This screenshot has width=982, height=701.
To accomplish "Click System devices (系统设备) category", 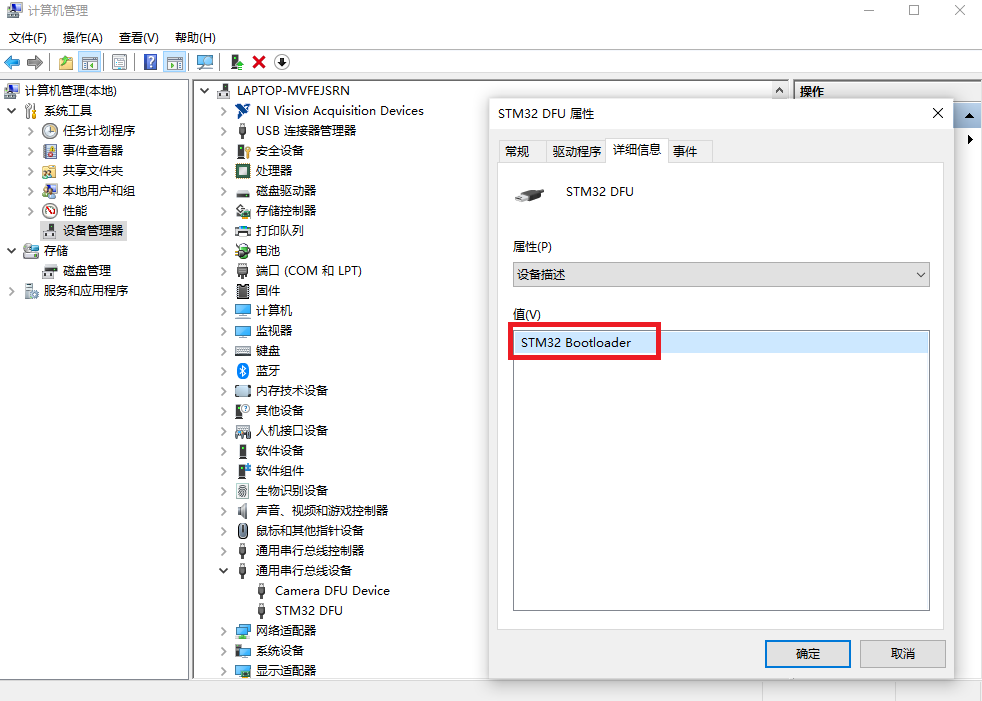I will click(x=279, y=651).
